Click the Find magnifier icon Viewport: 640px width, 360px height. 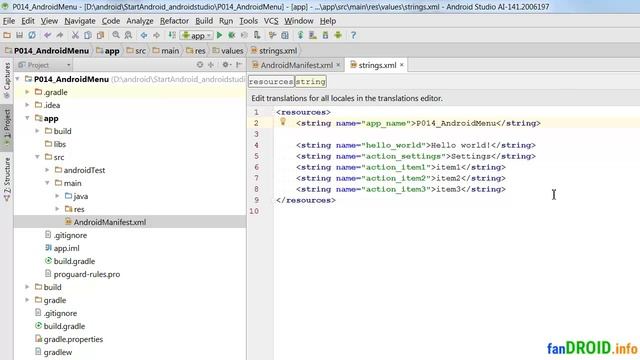point(116,36)
